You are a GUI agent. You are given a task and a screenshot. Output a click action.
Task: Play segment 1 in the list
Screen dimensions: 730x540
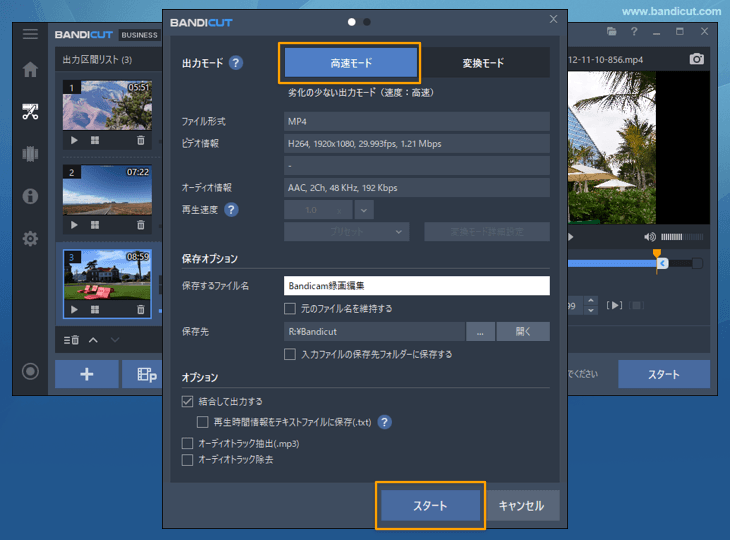pyautogui.click(x=74, y=140)
